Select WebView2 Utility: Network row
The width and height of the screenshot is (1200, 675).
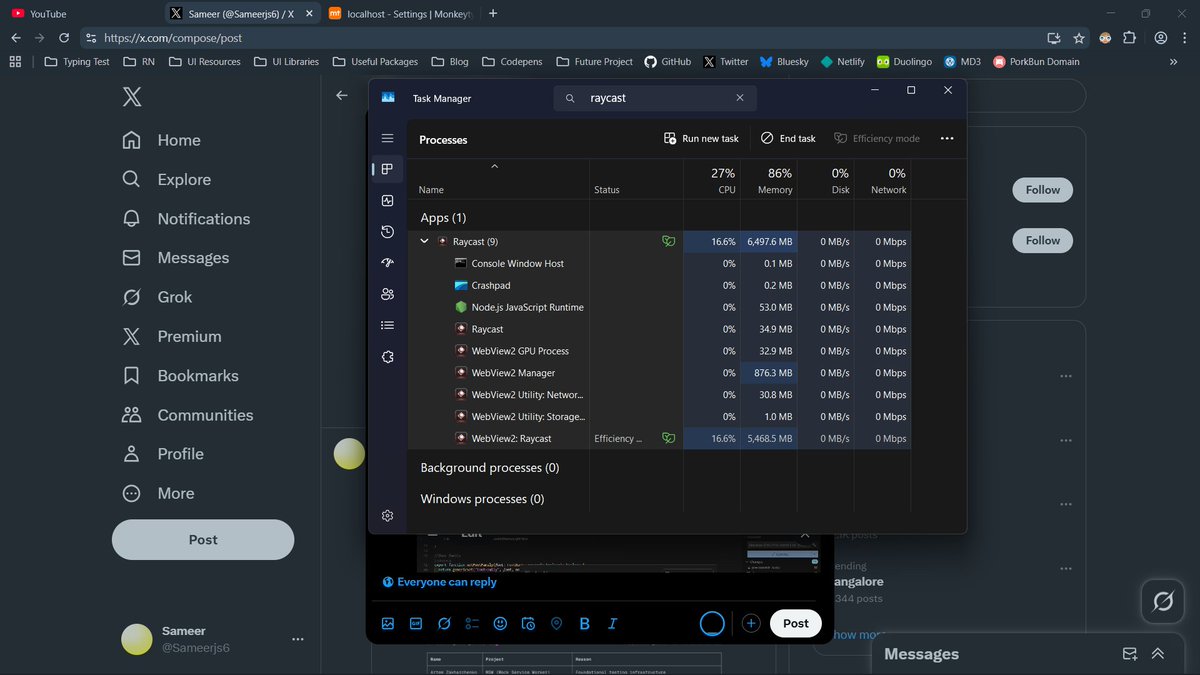(x=660, y=395)
